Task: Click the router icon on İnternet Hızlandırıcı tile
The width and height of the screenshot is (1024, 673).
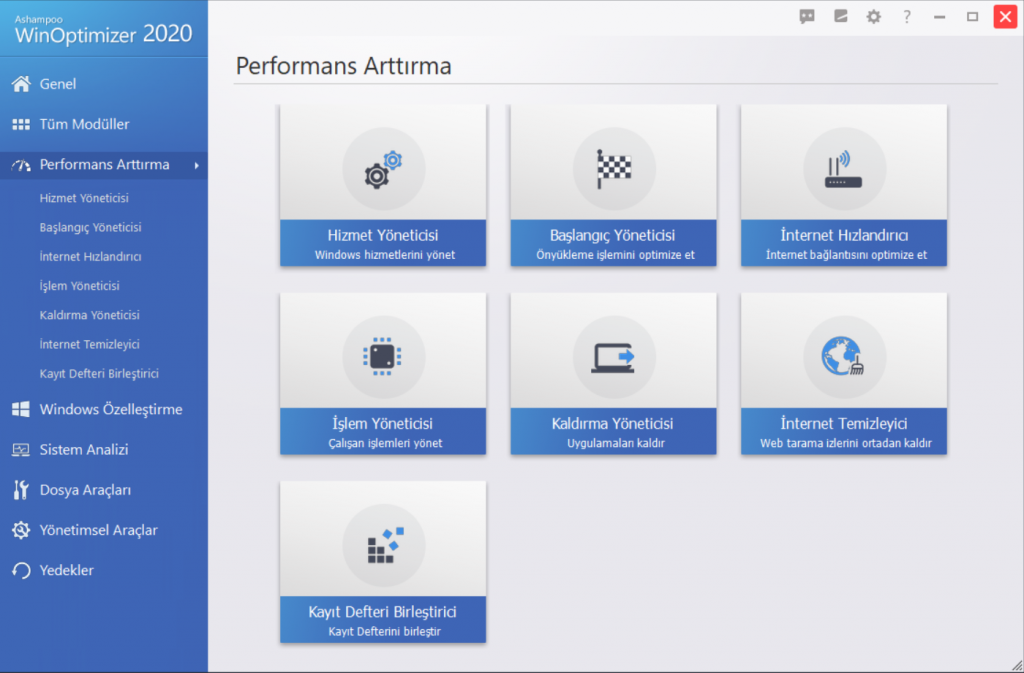Action: tap(844, 169)
